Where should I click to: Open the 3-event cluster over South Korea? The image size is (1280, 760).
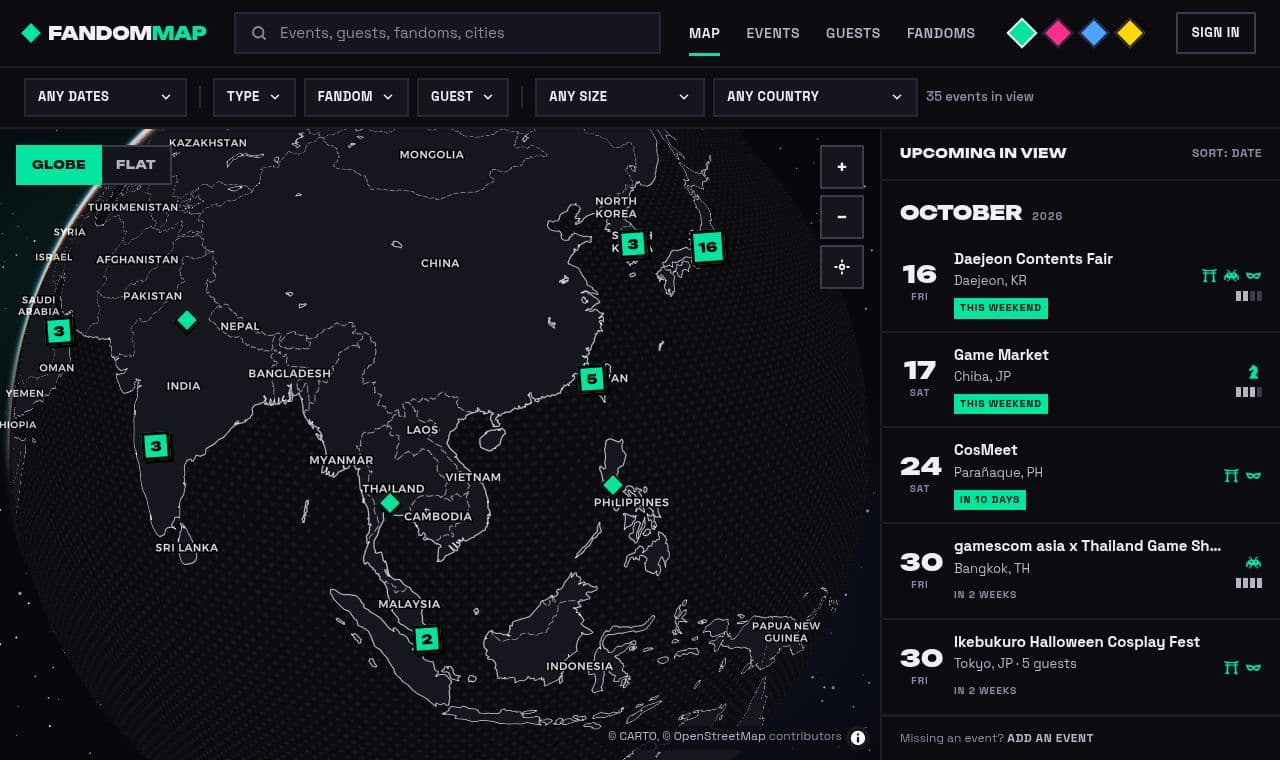click(x=632, y=244)
